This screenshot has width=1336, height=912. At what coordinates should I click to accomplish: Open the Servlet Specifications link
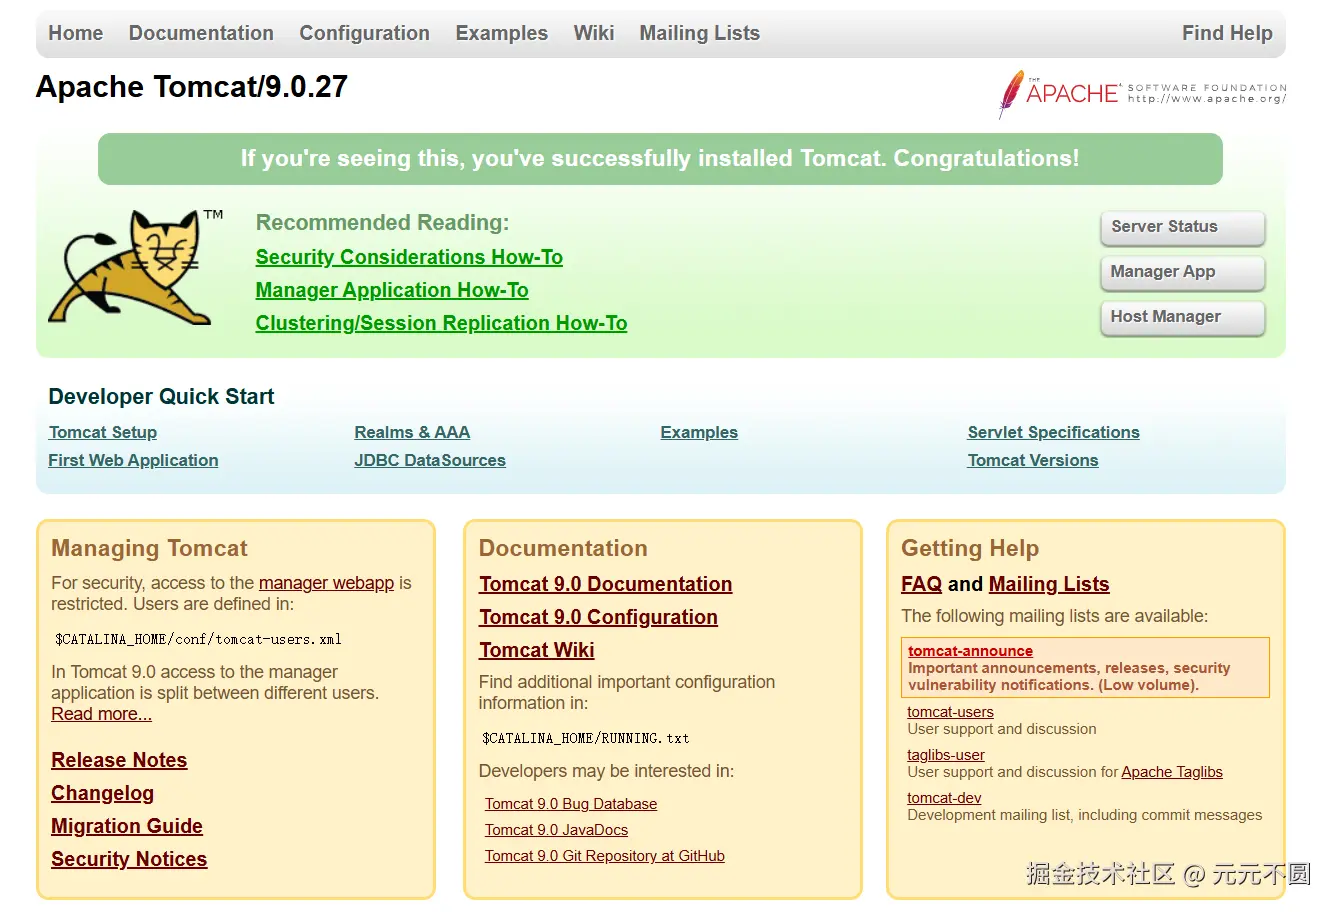pos(1053,432)
